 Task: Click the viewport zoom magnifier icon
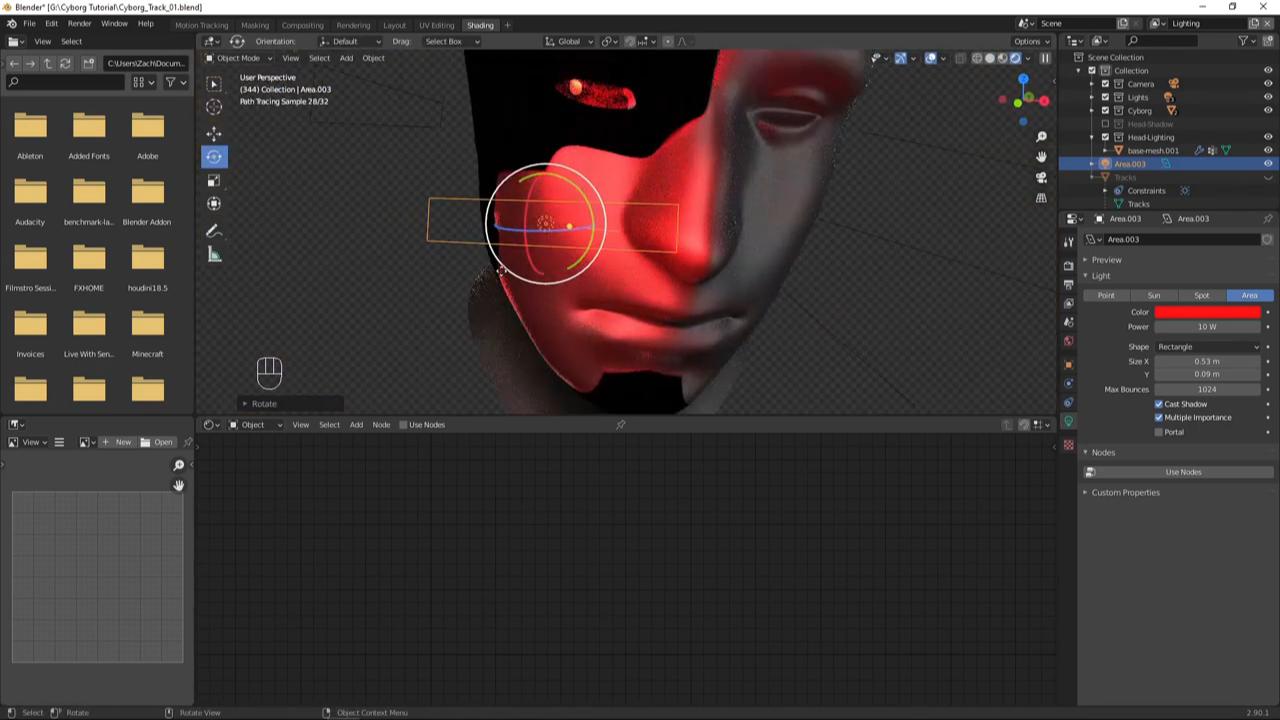(x=1041, y=137)
